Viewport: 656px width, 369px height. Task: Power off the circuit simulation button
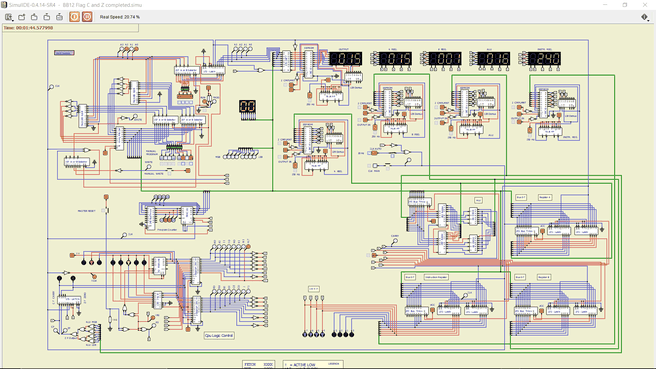(x=74, y=17)
